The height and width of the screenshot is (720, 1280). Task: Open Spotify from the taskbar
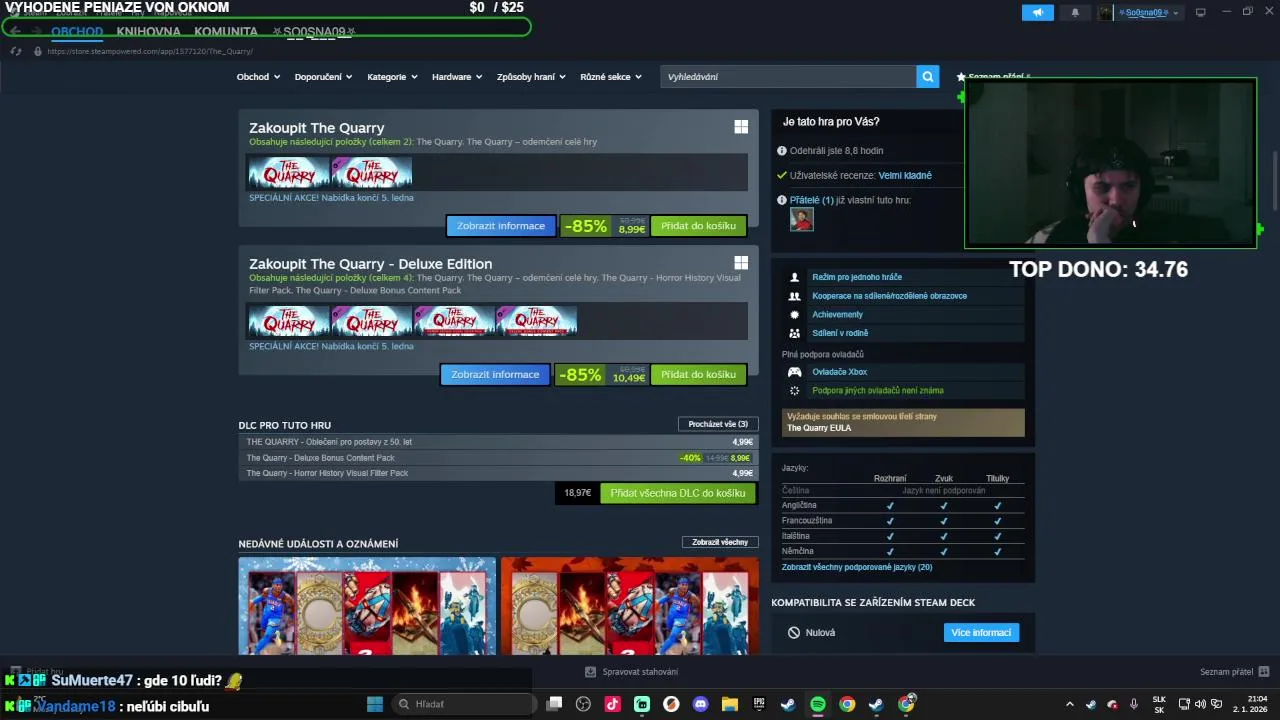[817, 704]
